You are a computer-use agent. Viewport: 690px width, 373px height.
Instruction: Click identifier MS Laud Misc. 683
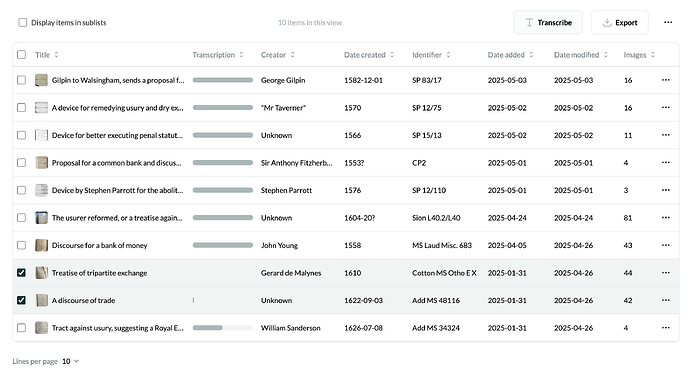tap(442, 245)
